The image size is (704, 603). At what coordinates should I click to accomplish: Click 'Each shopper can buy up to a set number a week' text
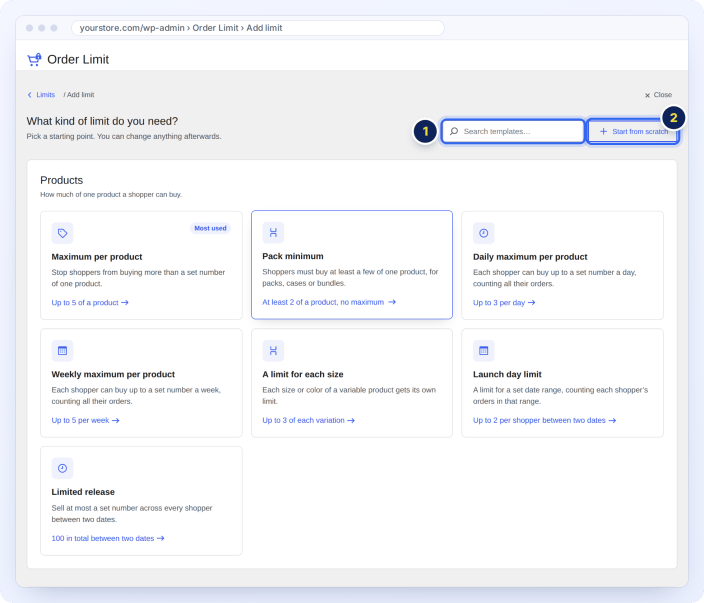point(136,396)
